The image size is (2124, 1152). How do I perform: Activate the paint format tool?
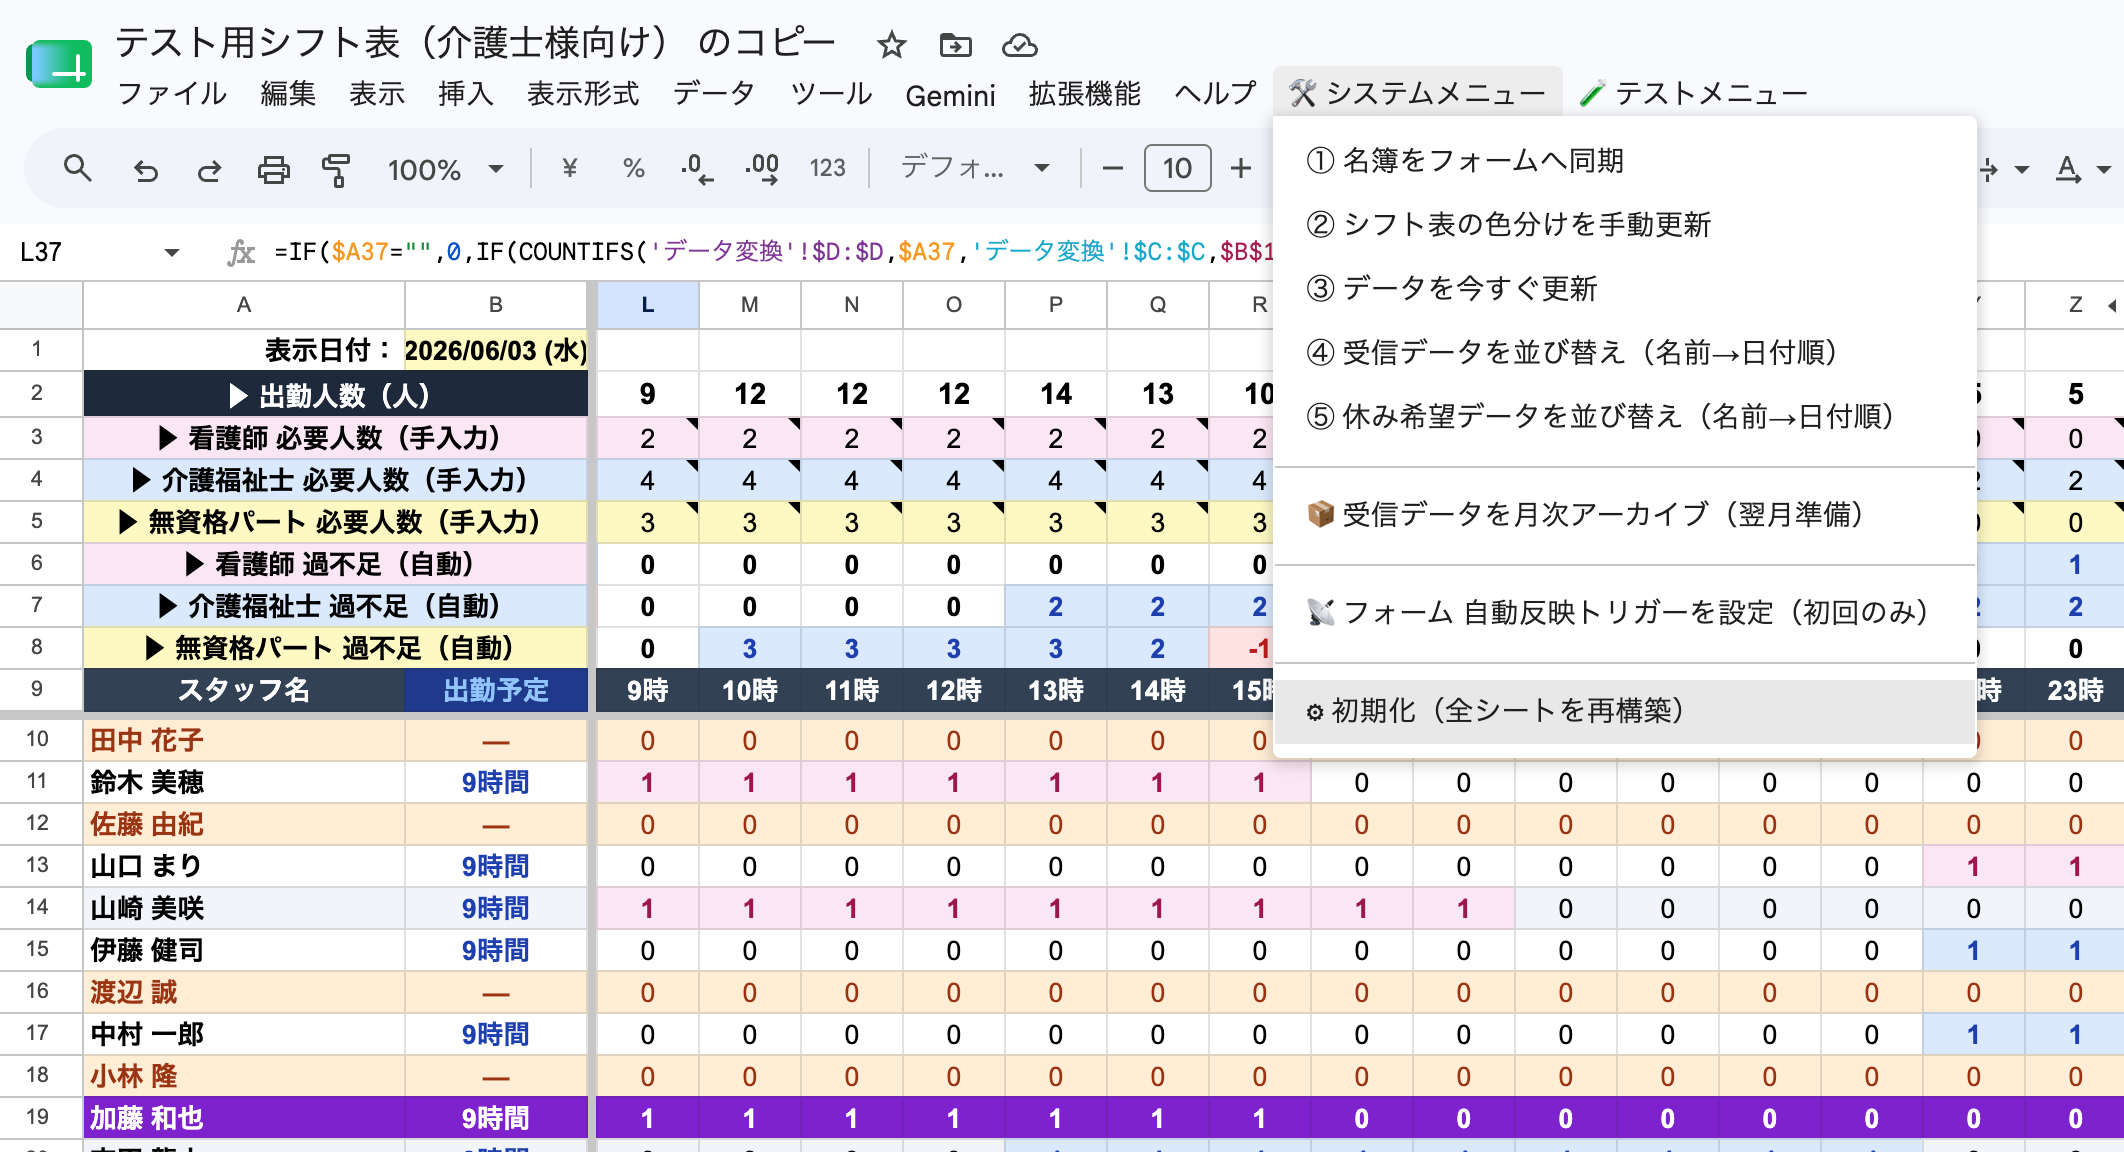[336, 169]
